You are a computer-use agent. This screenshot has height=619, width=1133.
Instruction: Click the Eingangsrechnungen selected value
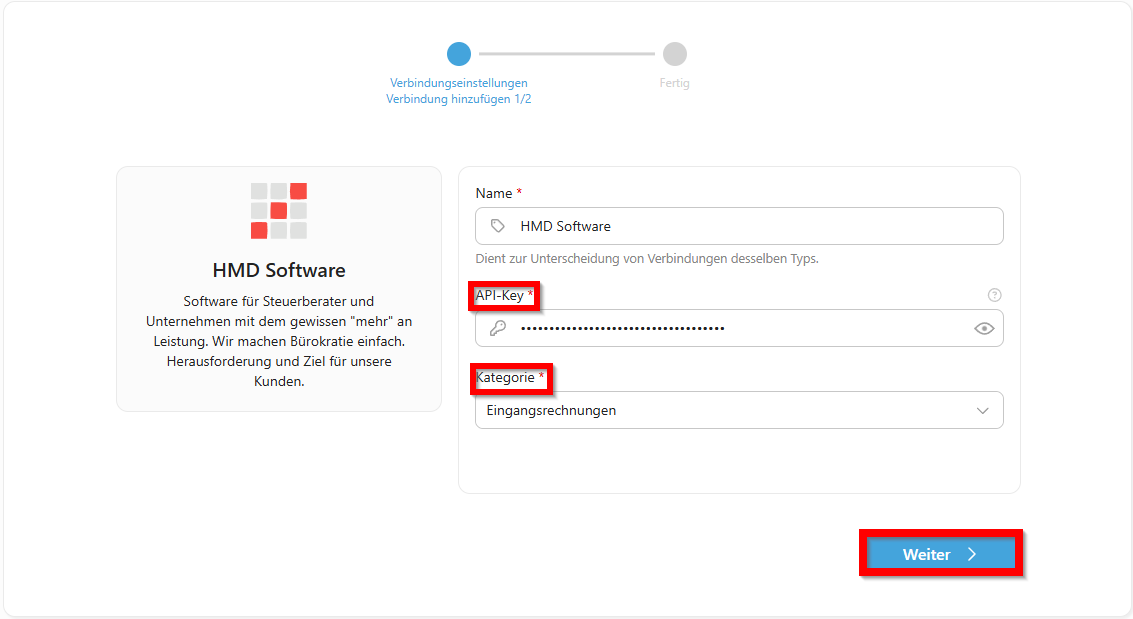coord(551,410)
